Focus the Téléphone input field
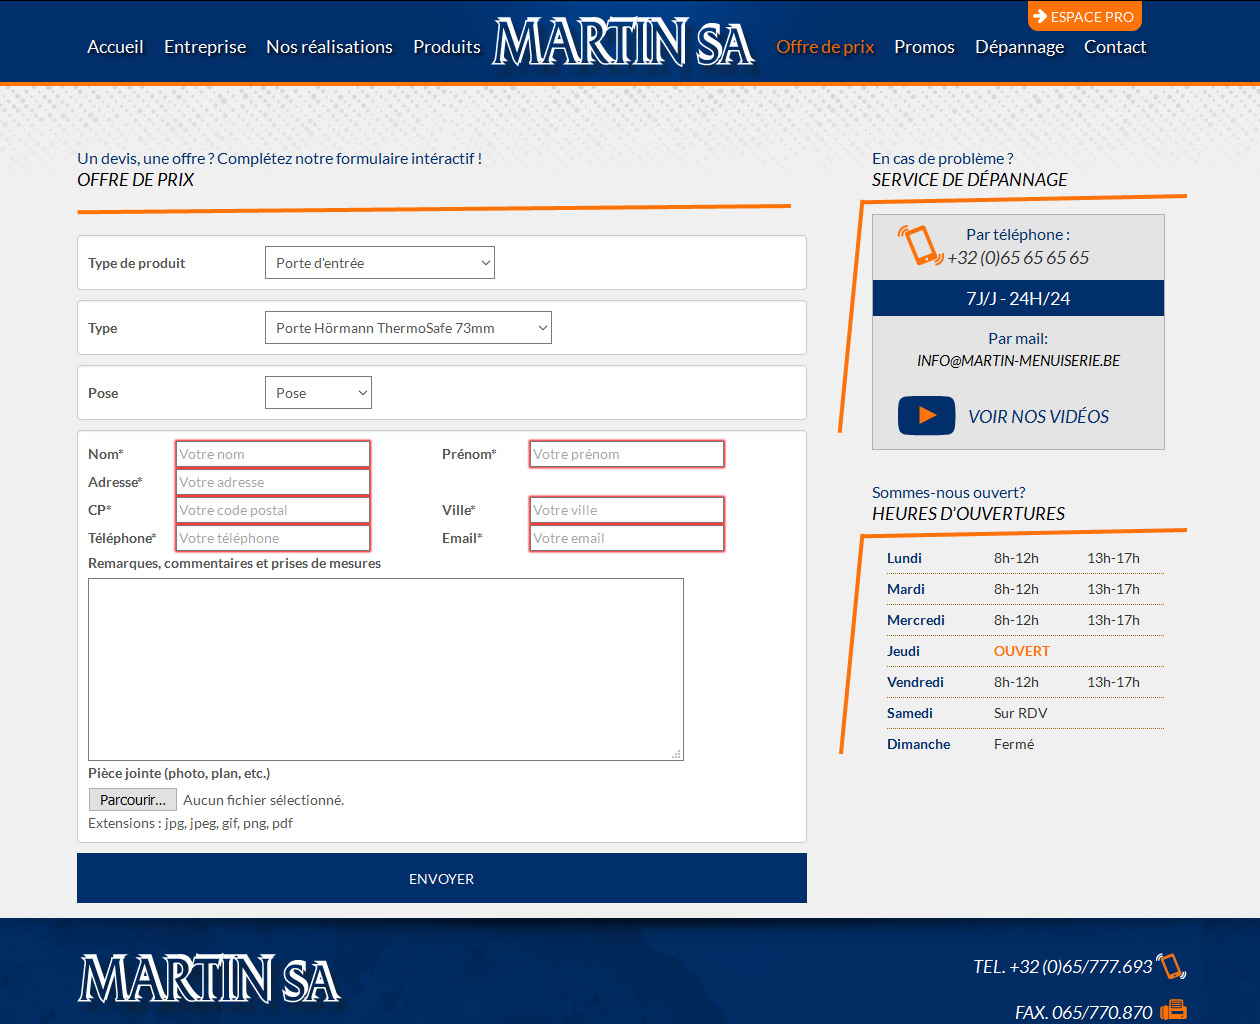 click(273, 538)
